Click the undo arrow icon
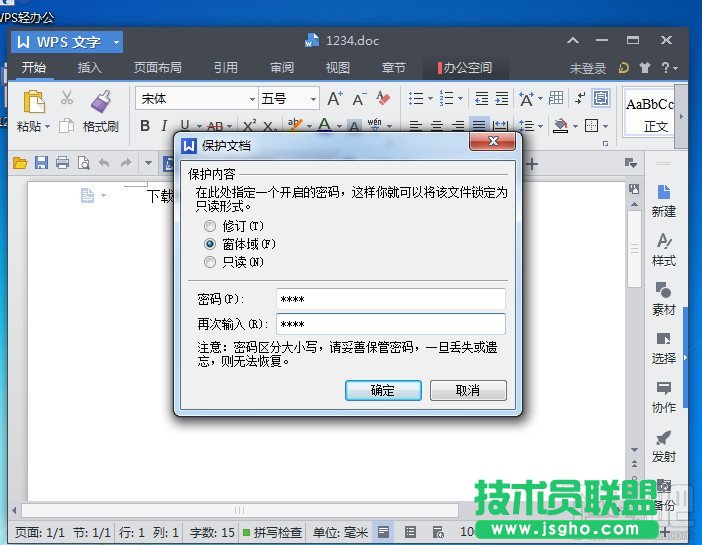 104,163
